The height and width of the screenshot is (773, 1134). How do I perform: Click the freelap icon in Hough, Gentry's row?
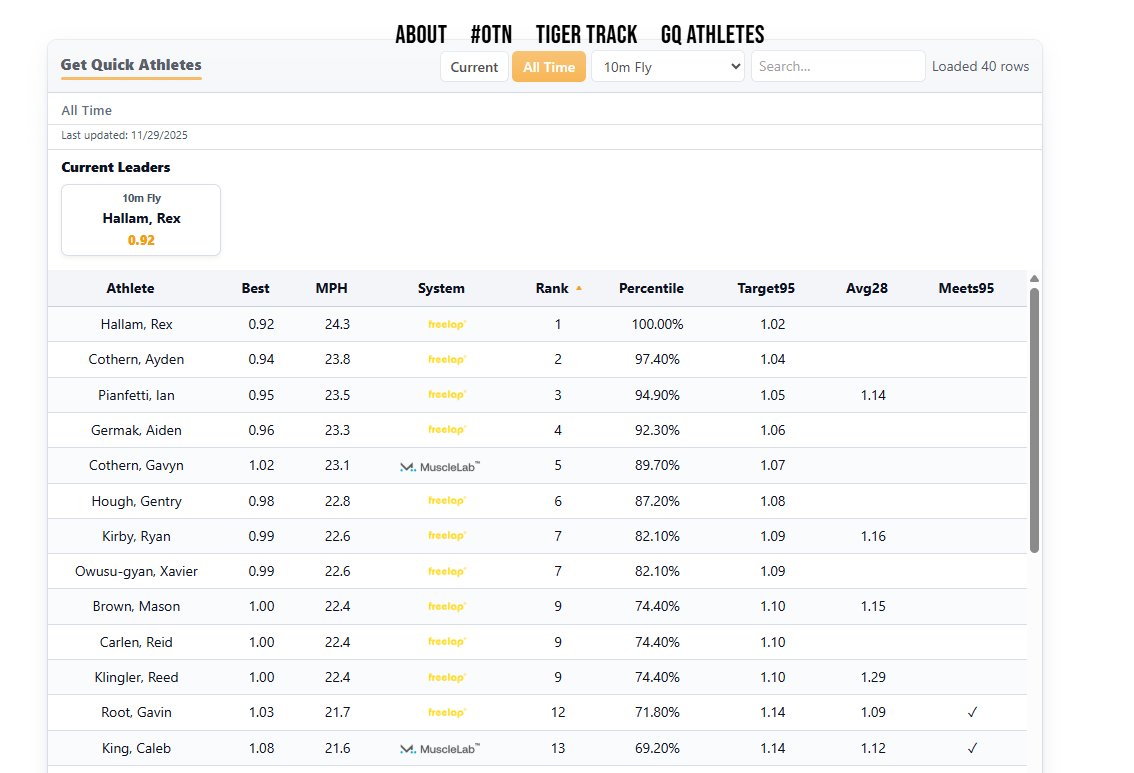tap(443, 500)
